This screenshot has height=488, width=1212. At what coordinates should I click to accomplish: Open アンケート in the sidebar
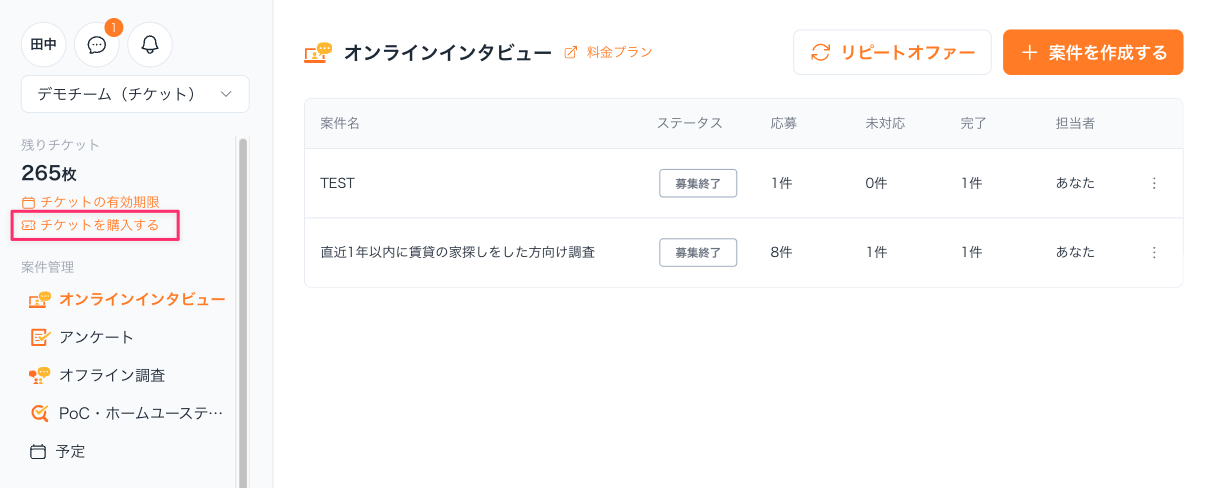(96, 337)
